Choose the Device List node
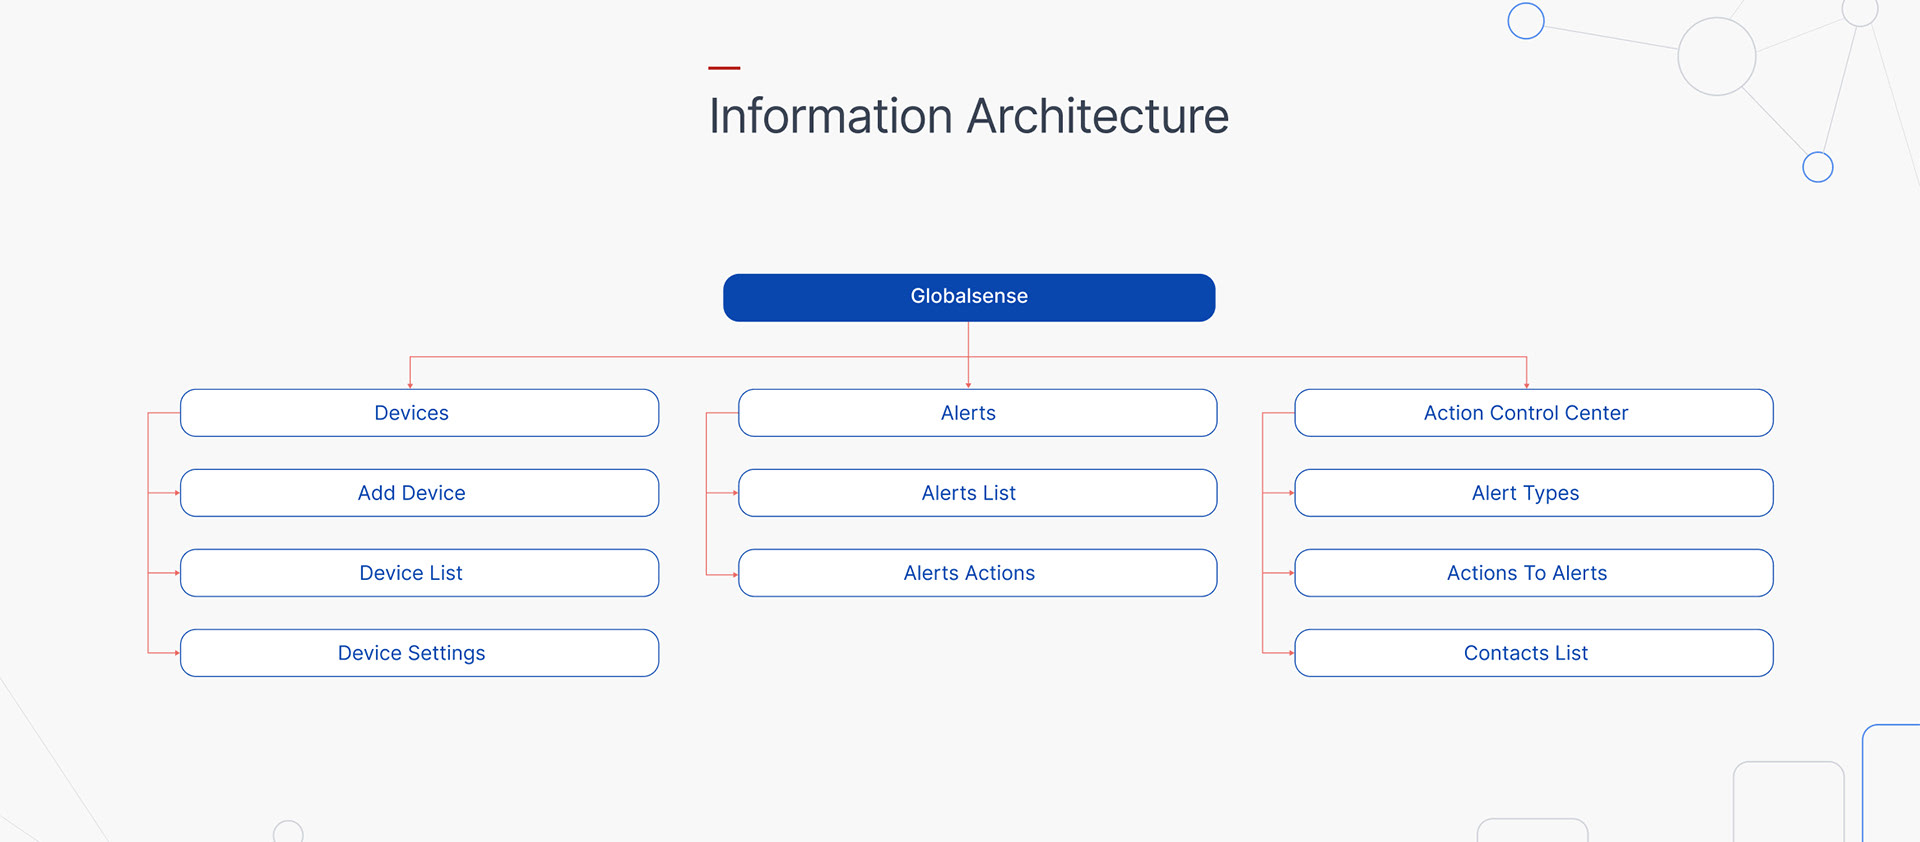The height and width of the screenshot is (842, 1920). [419, 573]
